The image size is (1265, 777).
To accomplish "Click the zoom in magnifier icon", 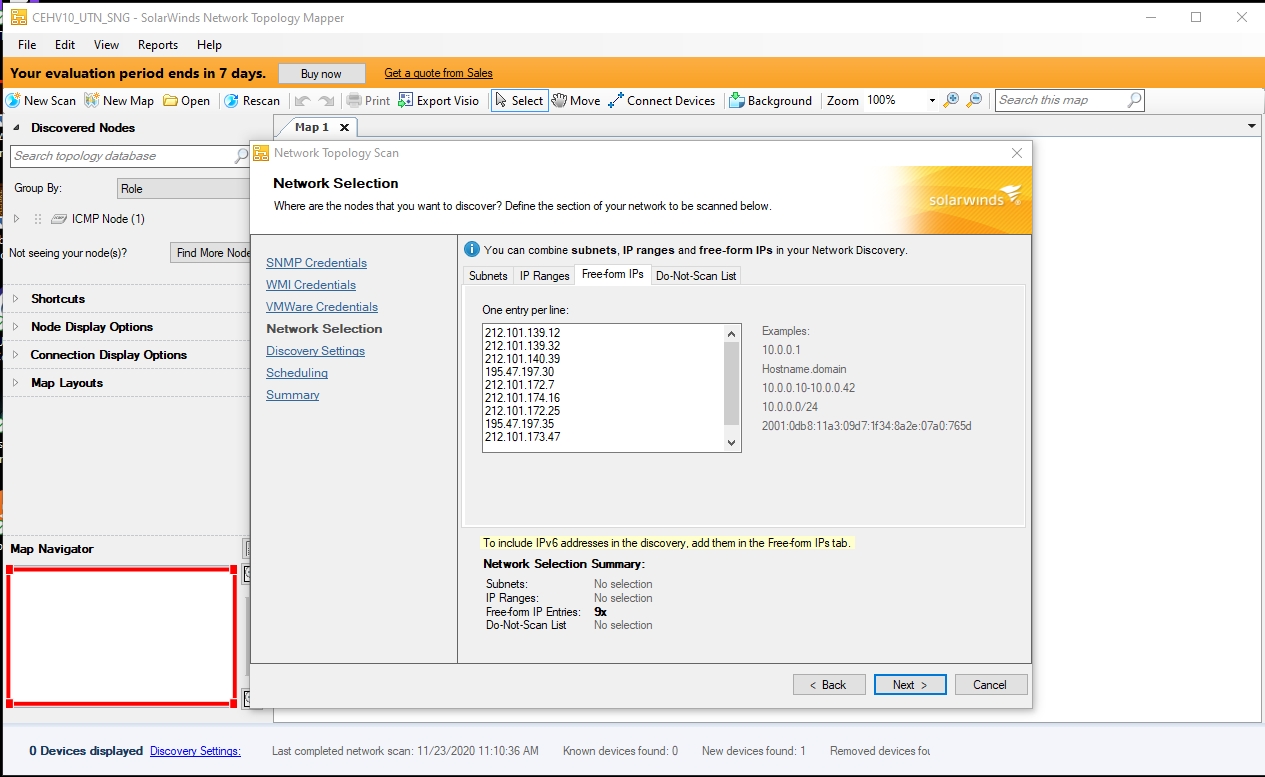I will click(951, 100).
